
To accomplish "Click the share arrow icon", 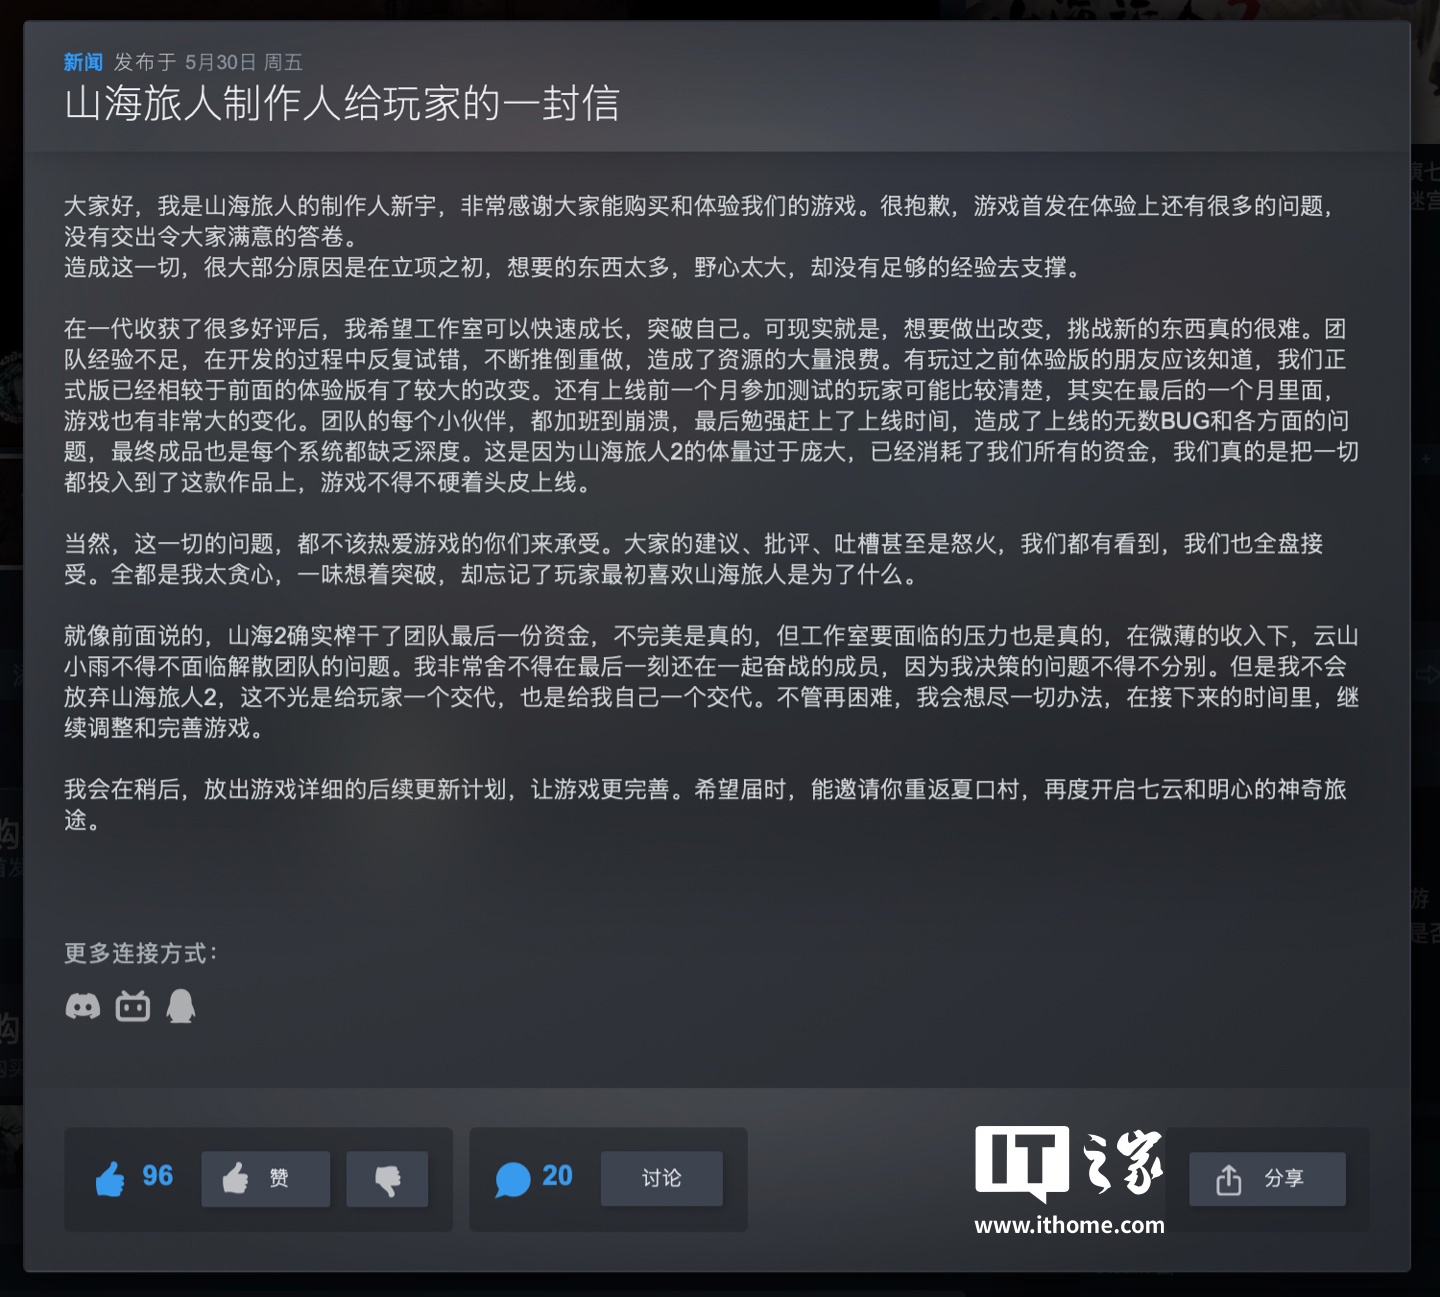I will pyautogui.click(x=1228, y=1180).
